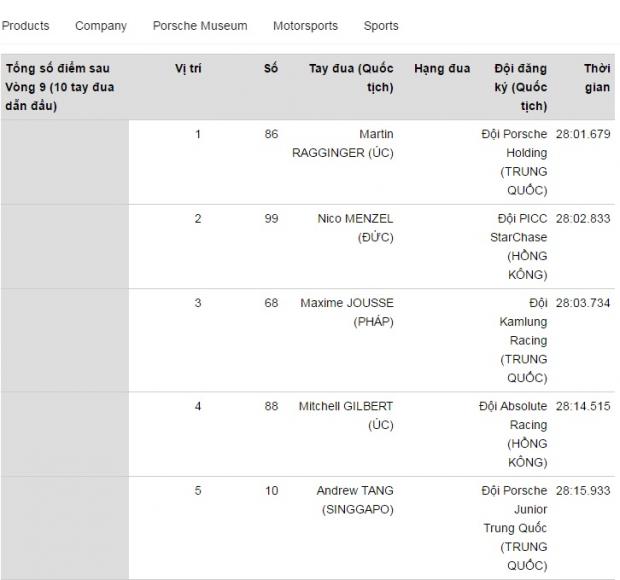Click Maxime JOUSSE in the table

pos(347,312)
